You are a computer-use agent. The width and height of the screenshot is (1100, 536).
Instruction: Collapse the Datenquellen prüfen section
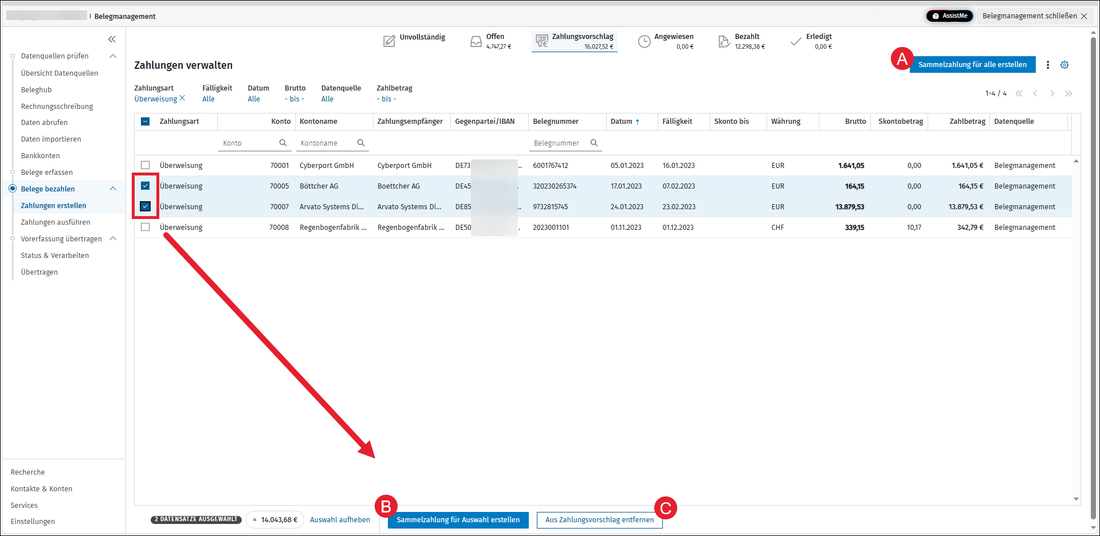pos(113,56)
